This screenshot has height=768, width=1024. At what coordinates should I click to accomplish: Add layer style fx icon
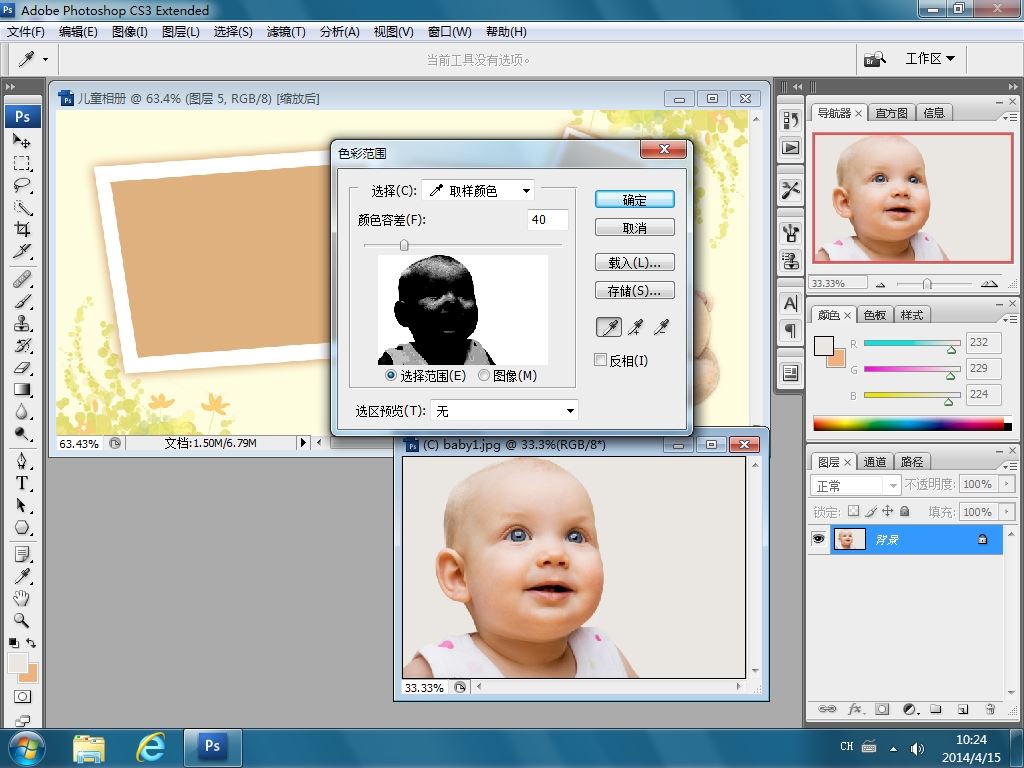click(855, 709)
